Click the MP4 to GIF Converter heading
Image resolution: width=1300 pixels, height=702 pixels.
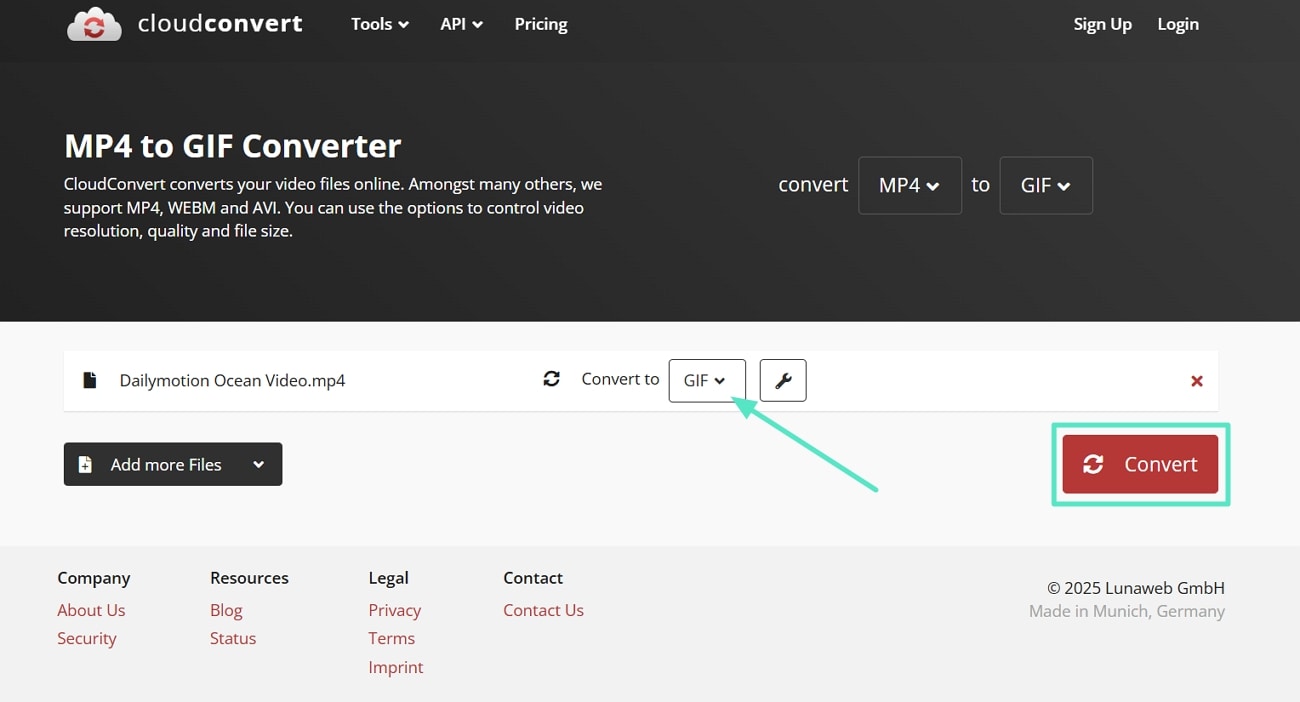coord(232,146)
